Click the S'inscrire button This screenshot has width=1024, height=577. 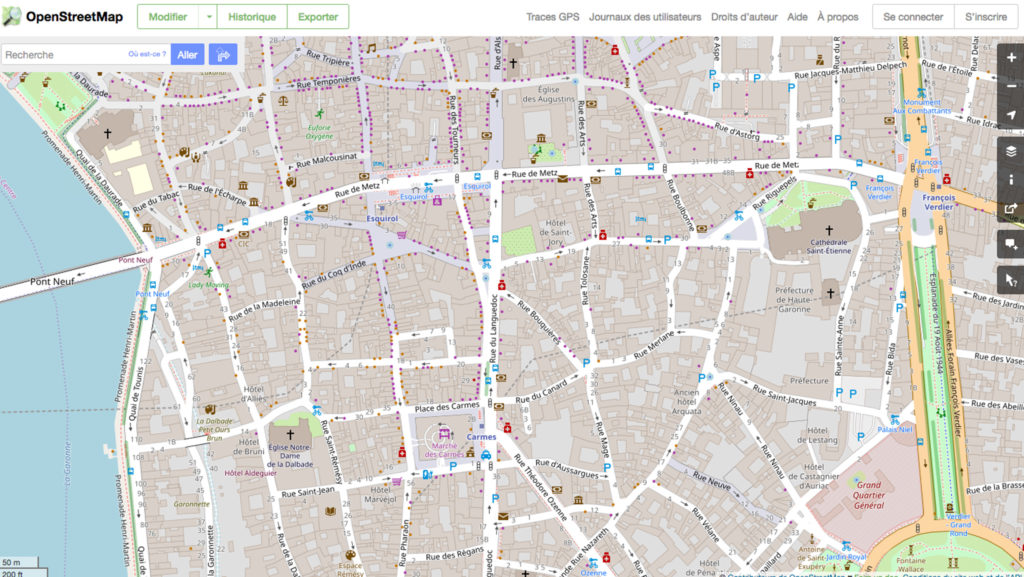coord(986,17)
